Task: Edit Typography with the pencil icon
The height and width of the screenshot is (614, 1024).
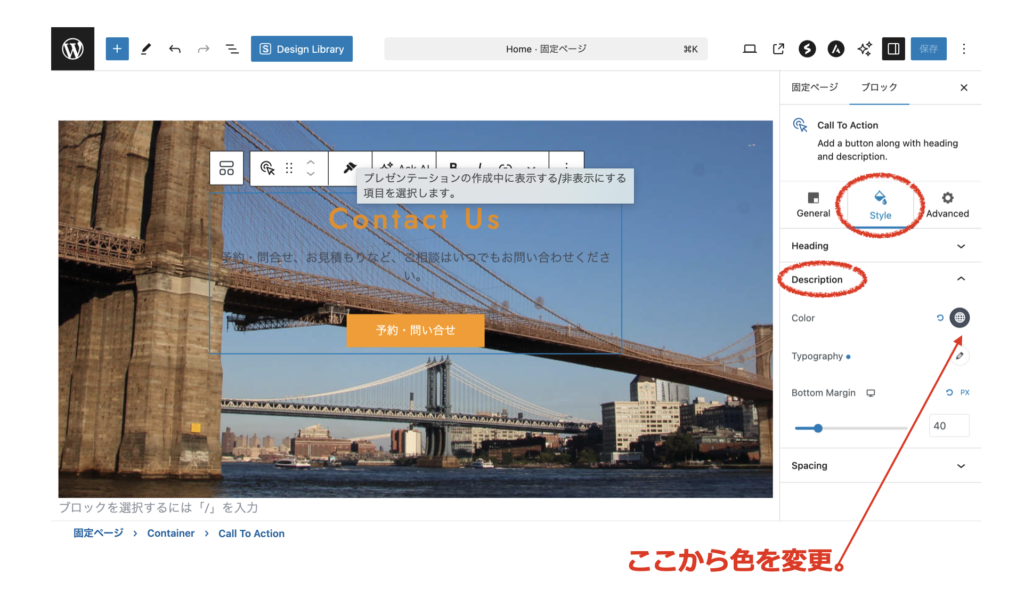Action: coord(959,356)
